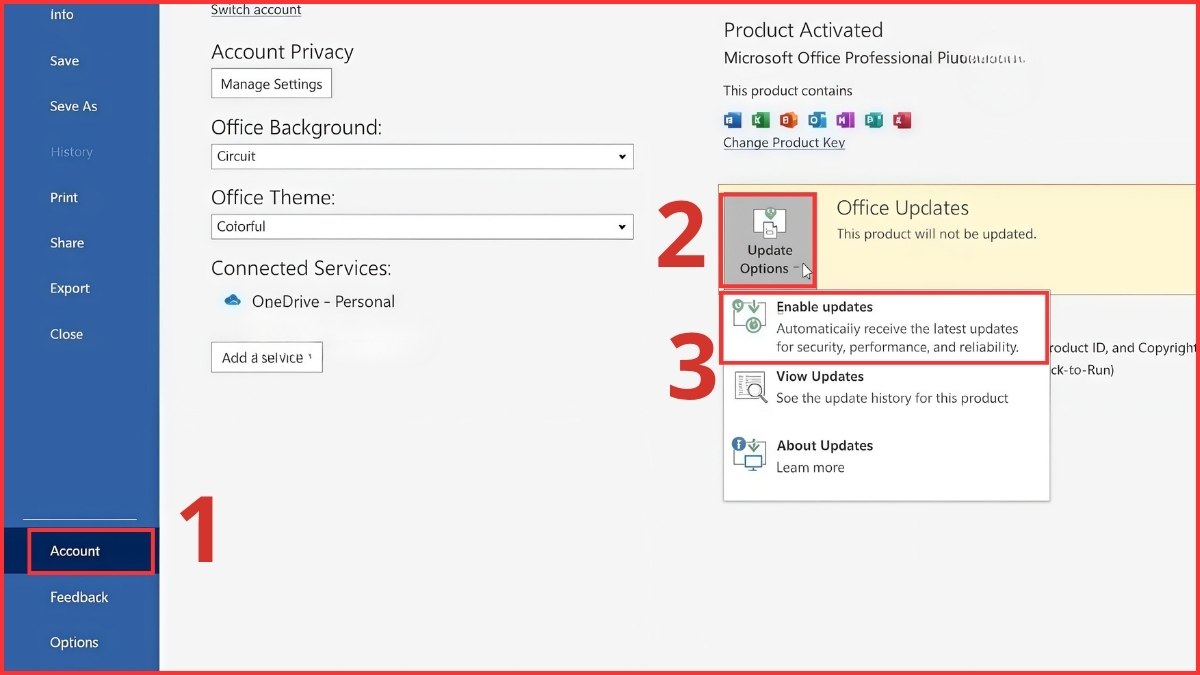Screen dimensions: 1200x675
Task: Click the View Updates magnifier icon
Action: click(x=750, y=387)
